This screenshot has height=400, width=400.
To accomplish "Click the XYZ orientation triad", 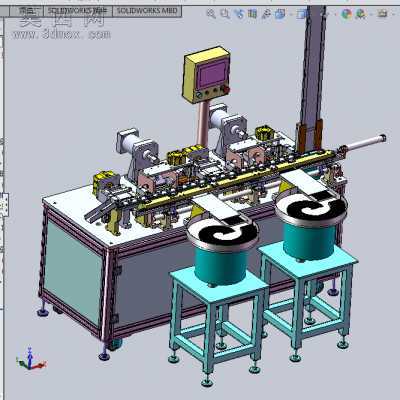I will (30, 359).
